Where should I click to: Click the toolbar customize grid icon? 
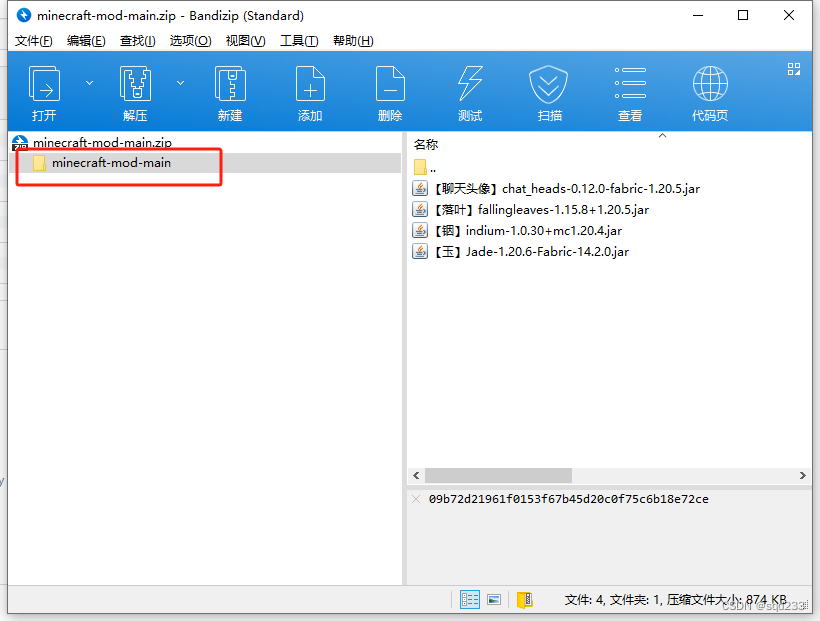(794, 69)
